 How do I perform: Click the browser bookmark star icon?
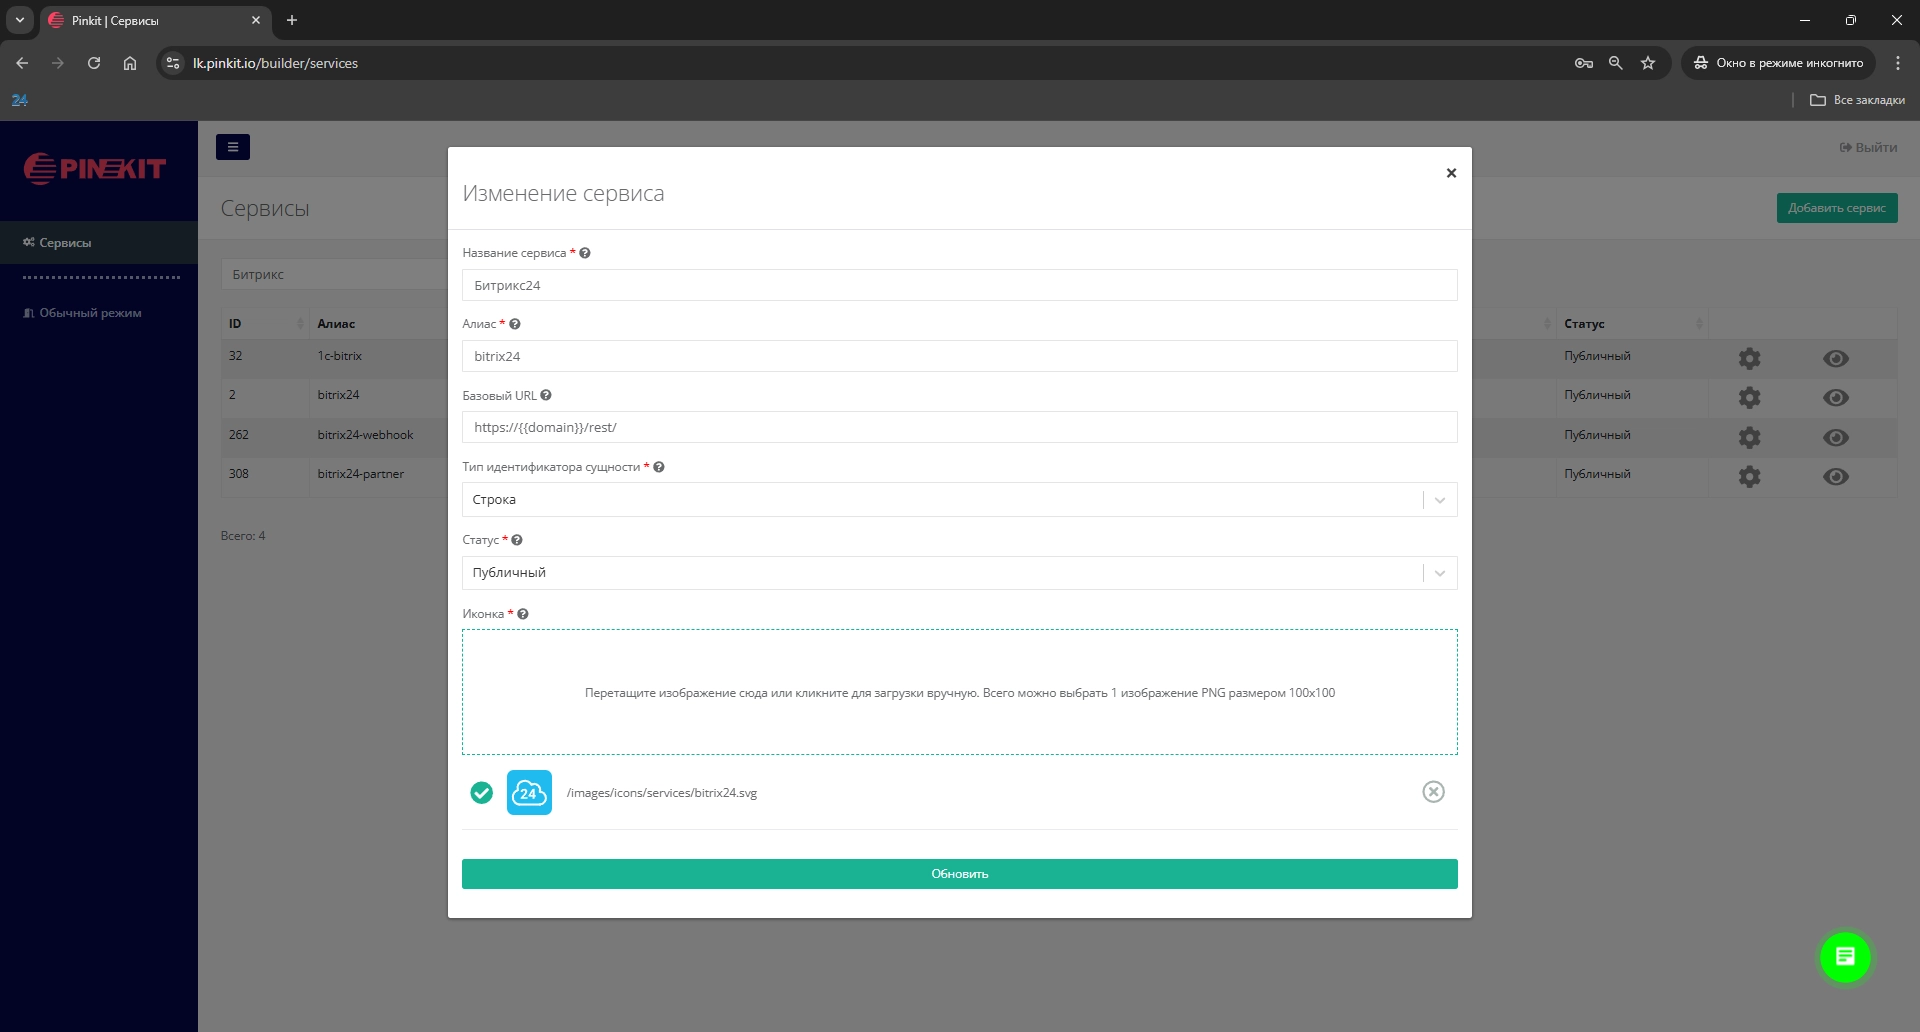[1648, 63]
